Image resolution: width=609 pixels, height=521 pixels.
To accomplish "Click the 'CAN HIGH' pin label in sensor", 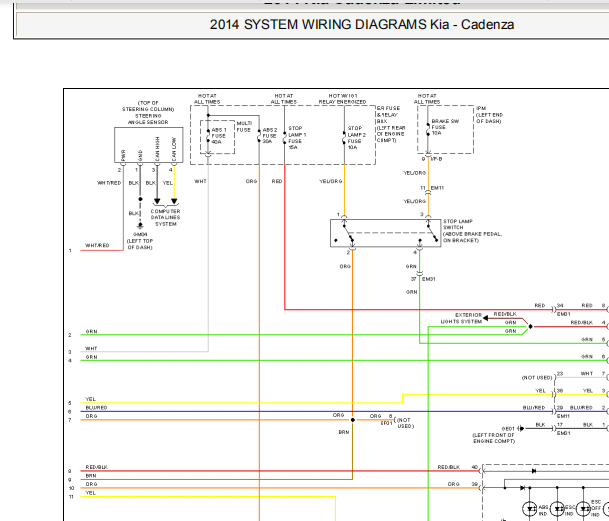I will [x=157, y=148].
